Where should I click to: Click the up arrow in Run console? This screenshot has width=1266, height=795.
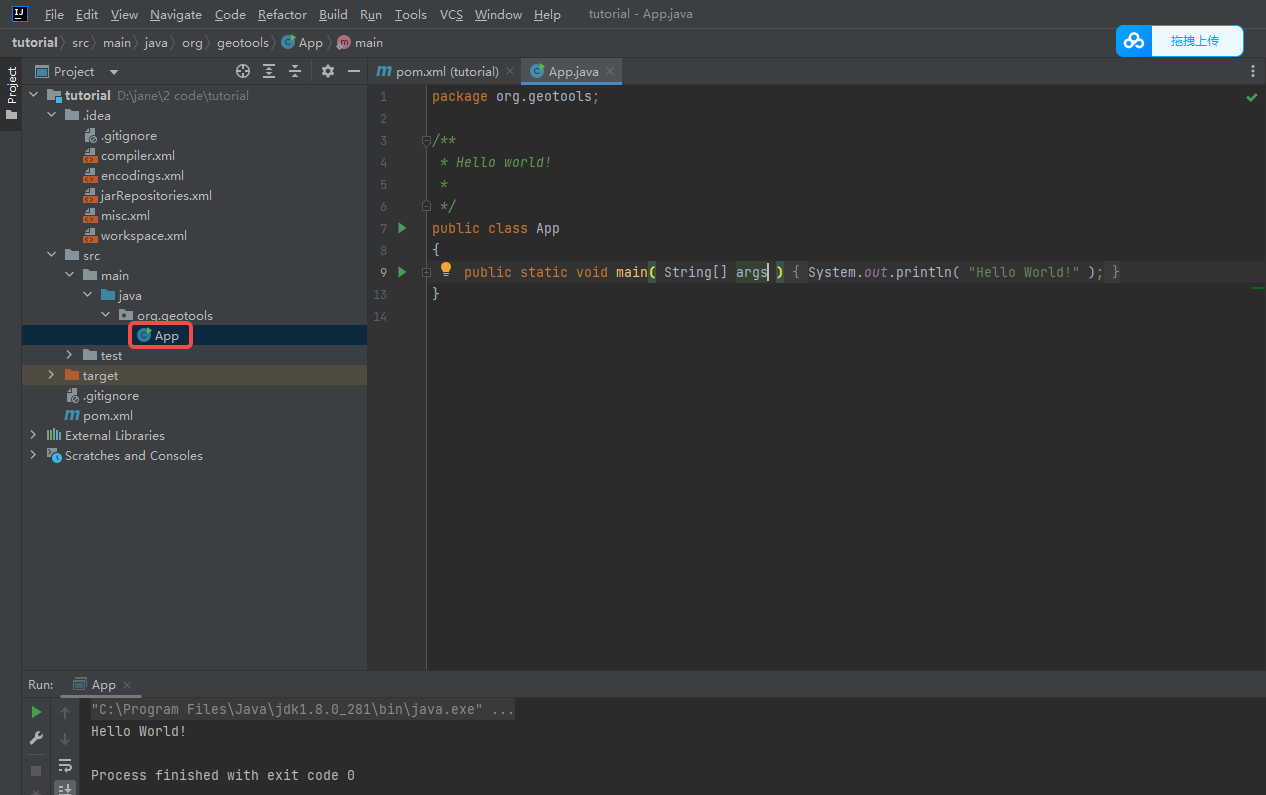[x=65, y=712]
